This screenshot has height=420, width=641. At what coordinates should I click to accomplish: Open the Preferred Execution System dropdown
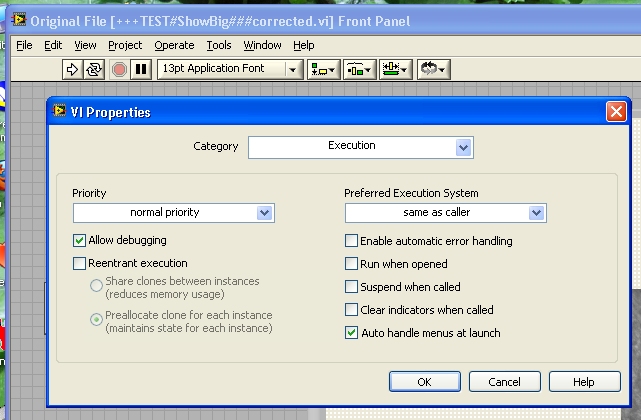(446, 213)
